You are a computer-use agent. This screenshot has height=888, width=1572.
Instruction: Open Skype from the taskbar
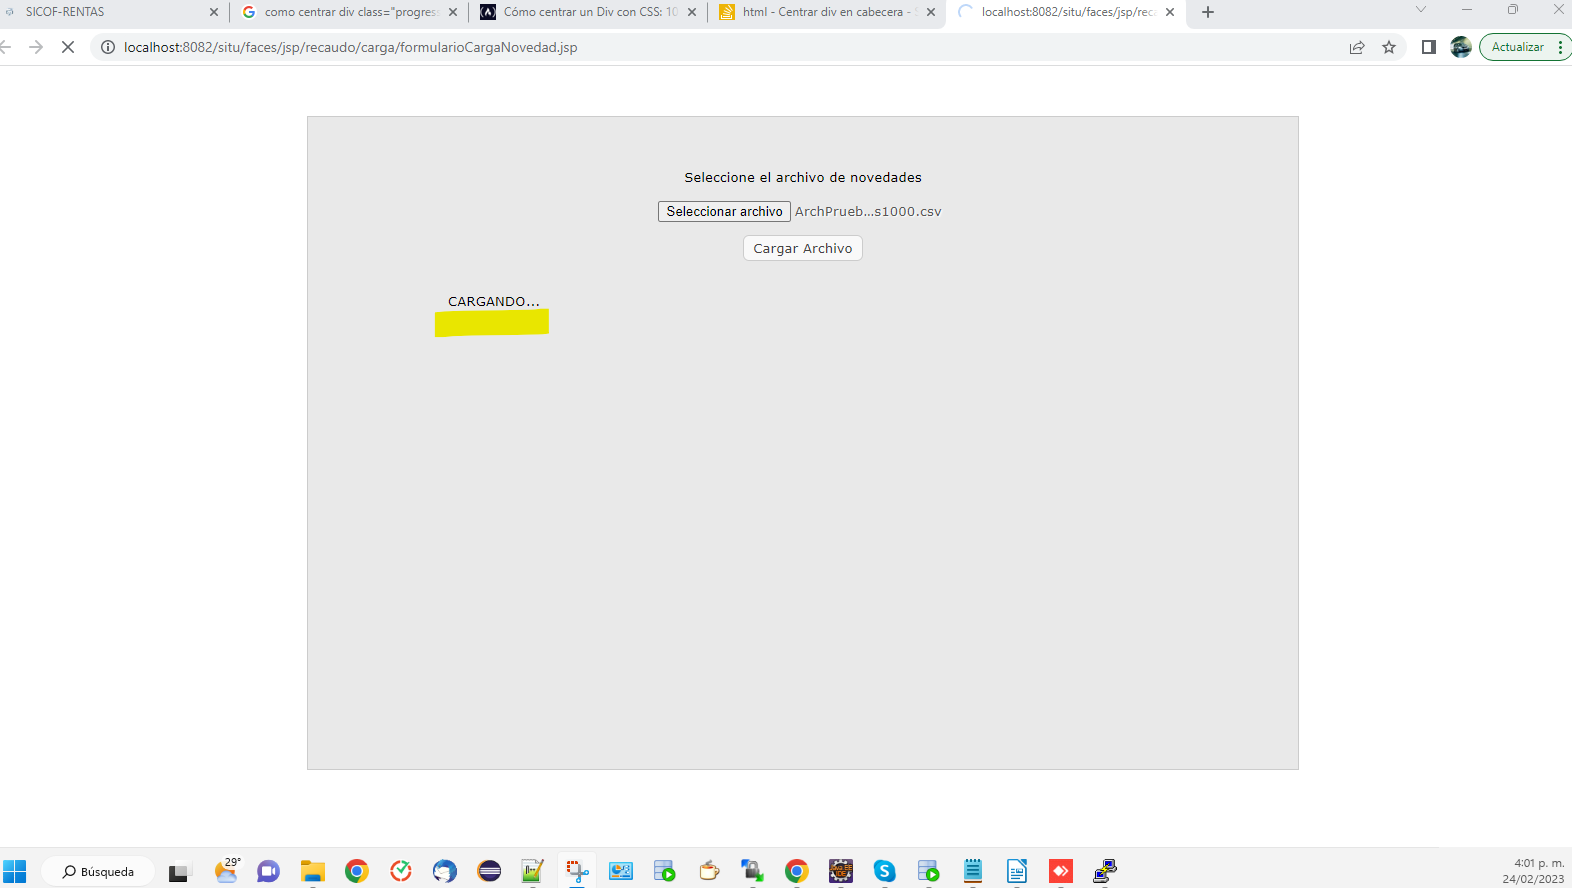pos(884,871)
